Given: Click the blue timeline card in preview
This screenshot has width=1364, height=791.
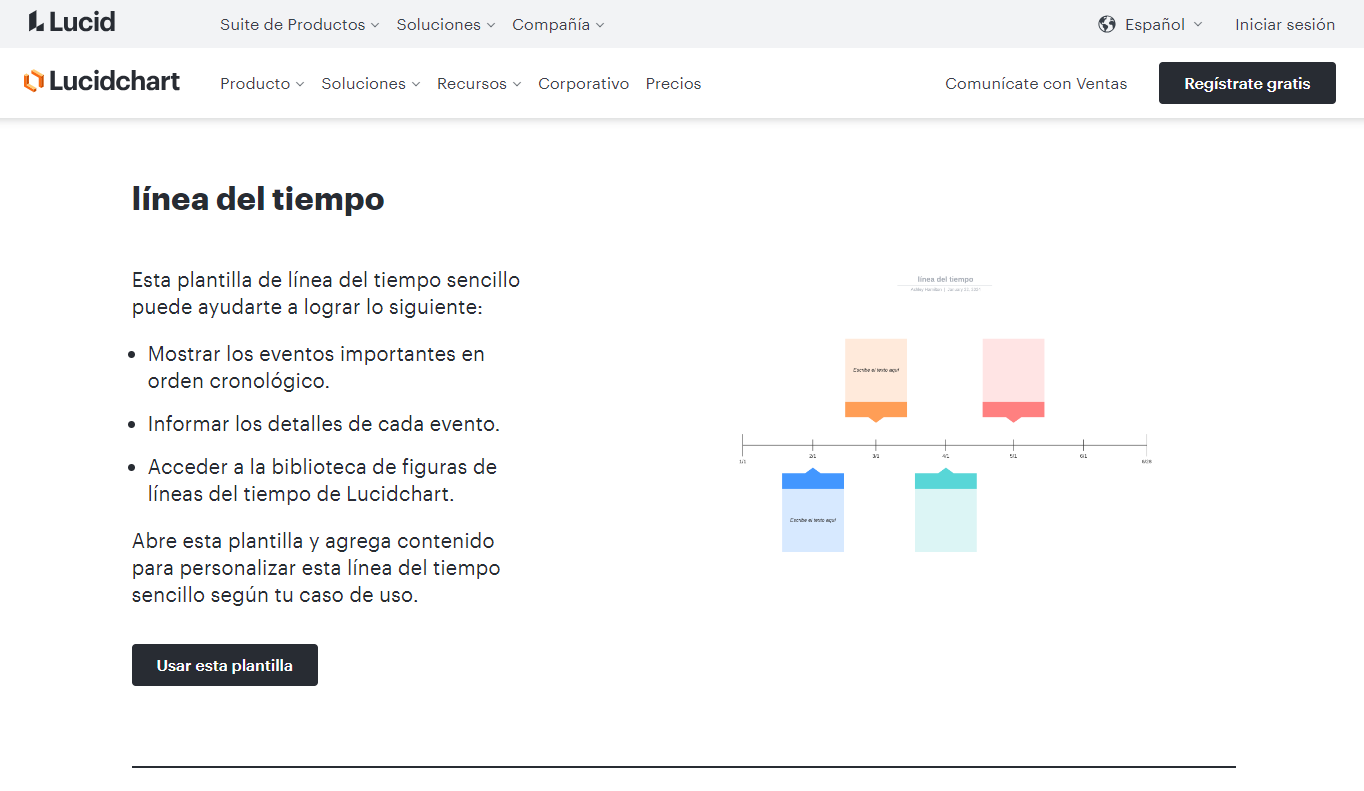Looking at the screenshot, I should coord(813,511).
